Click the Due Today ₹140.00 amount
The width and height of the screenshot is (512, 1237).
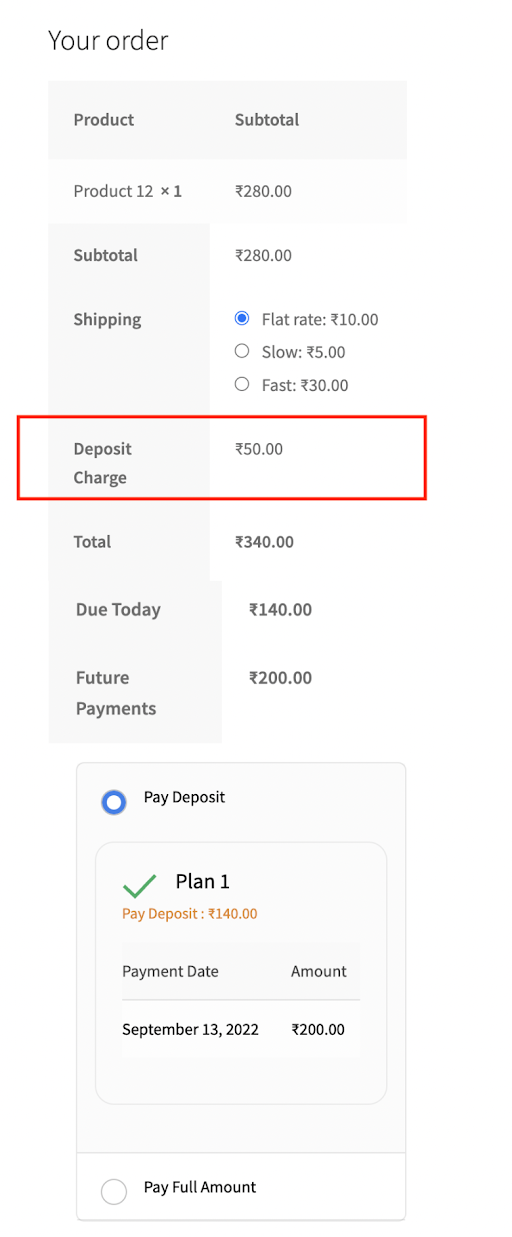click(x=280, y=609)
